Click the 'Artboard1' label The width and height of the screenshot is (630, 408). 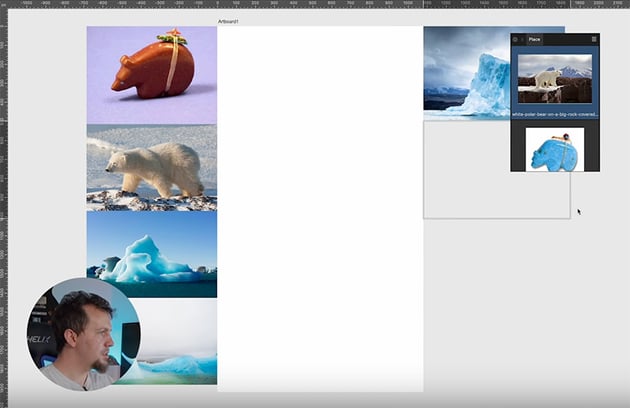click(228, 21)
